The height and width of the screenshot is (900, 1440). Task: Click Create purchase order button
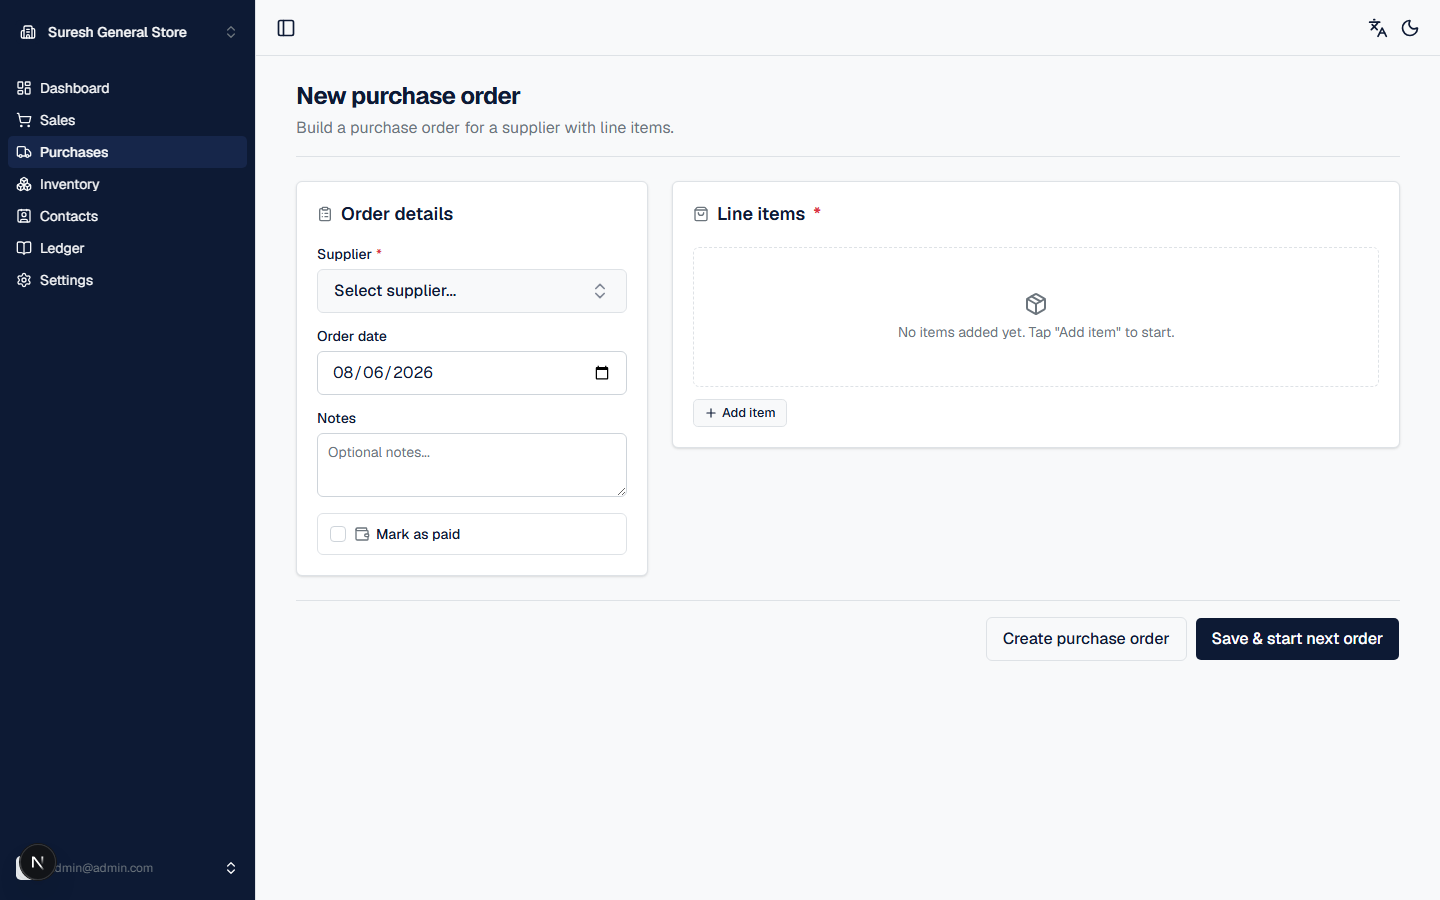1086,639
